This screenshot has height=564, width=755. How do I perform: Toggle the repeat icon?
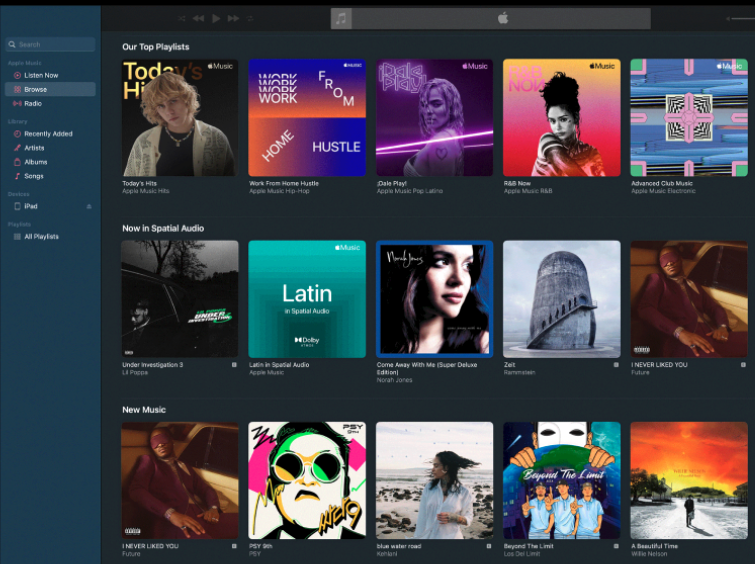[x=250, y=18]
